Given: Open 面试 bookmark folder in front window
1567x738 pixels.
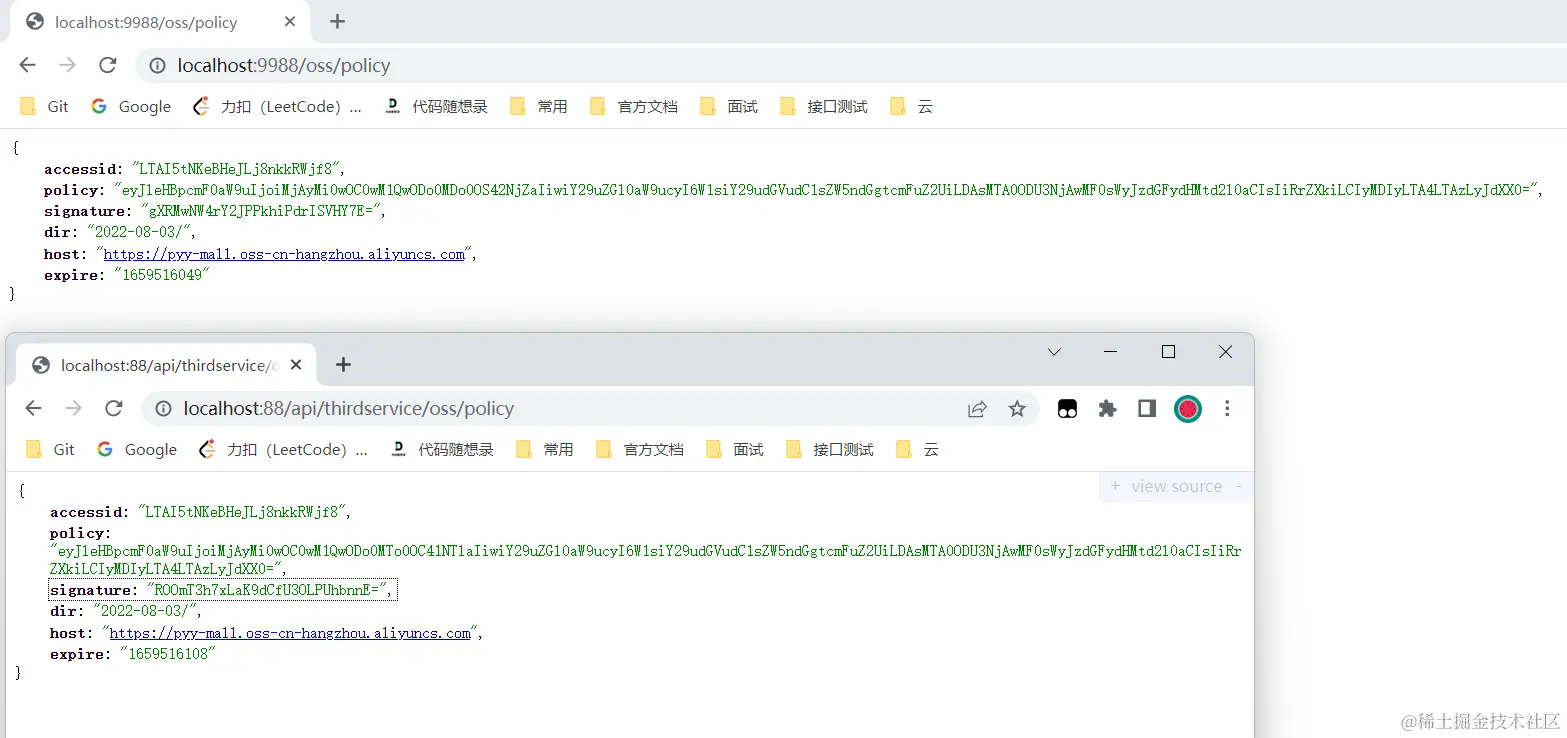Looking at the screenshot, I should tap(735, 449).
